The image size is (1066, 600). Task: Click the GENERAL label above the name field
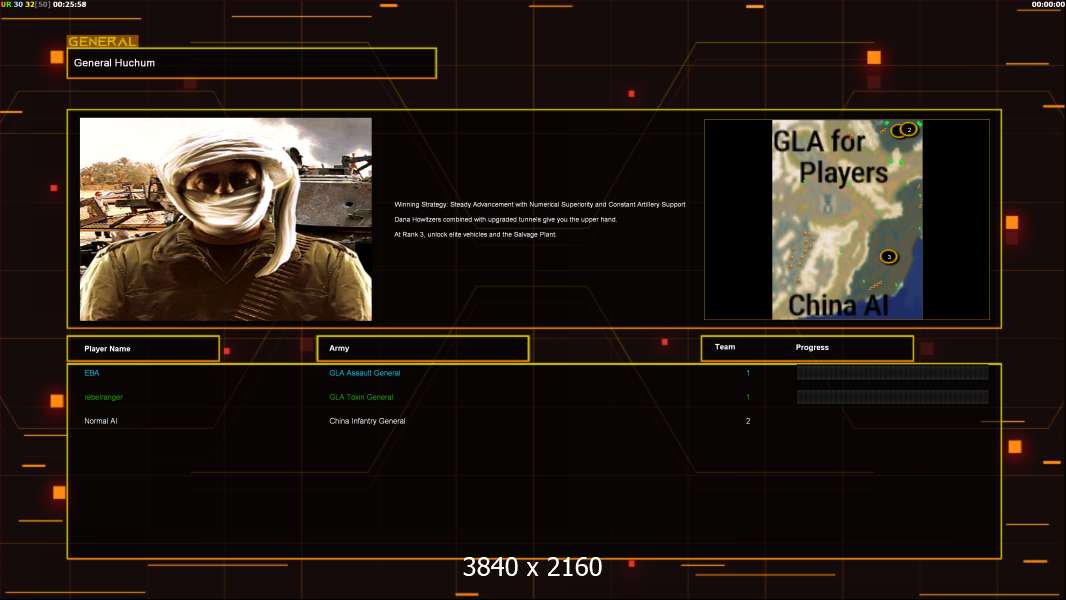click(103, 41)
